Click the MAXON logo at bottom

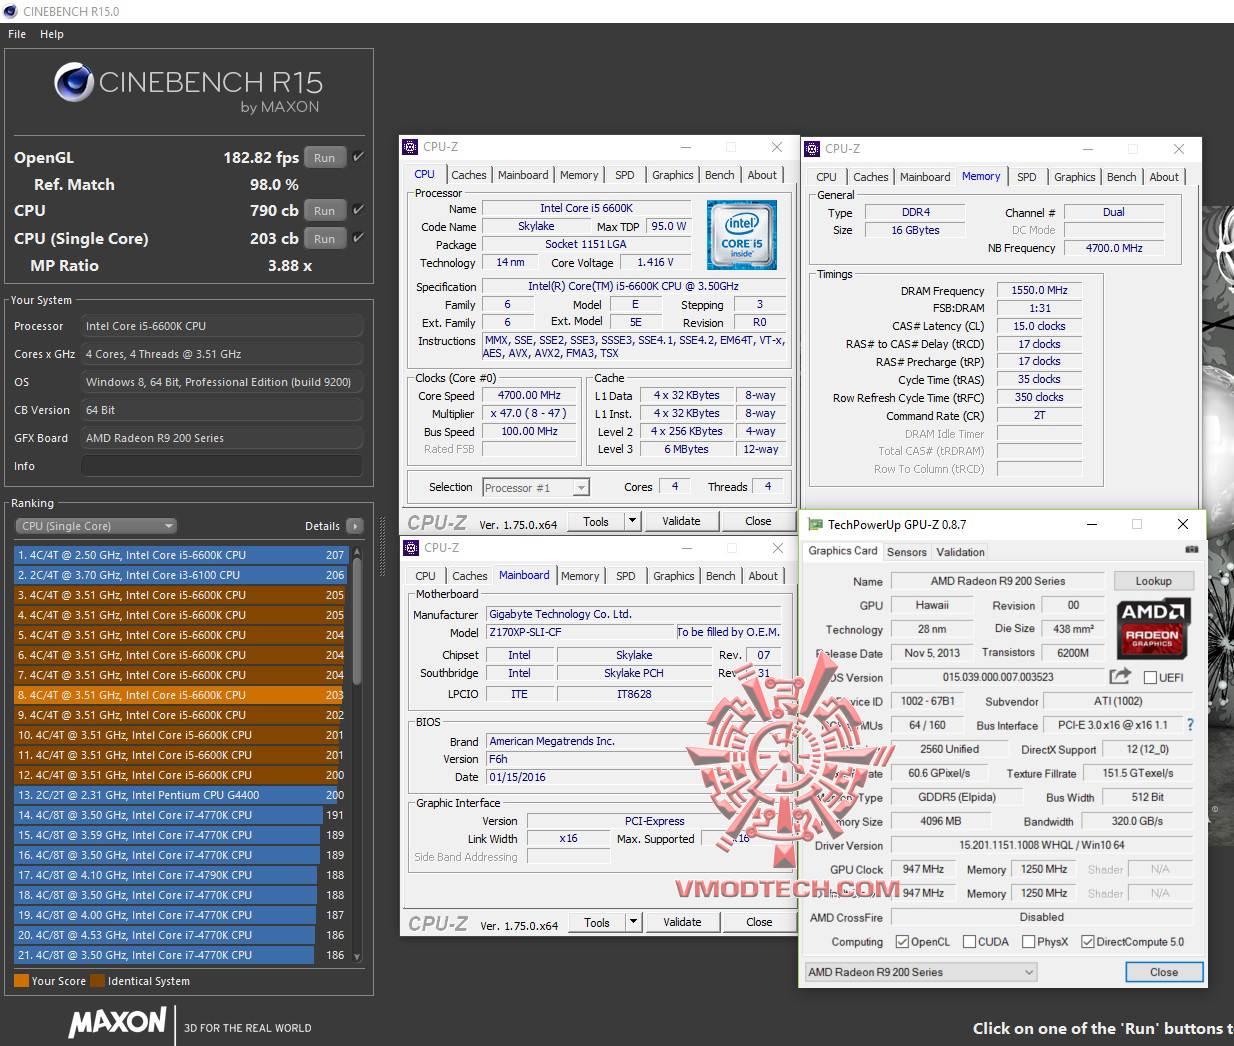[x=118, y=1022]
